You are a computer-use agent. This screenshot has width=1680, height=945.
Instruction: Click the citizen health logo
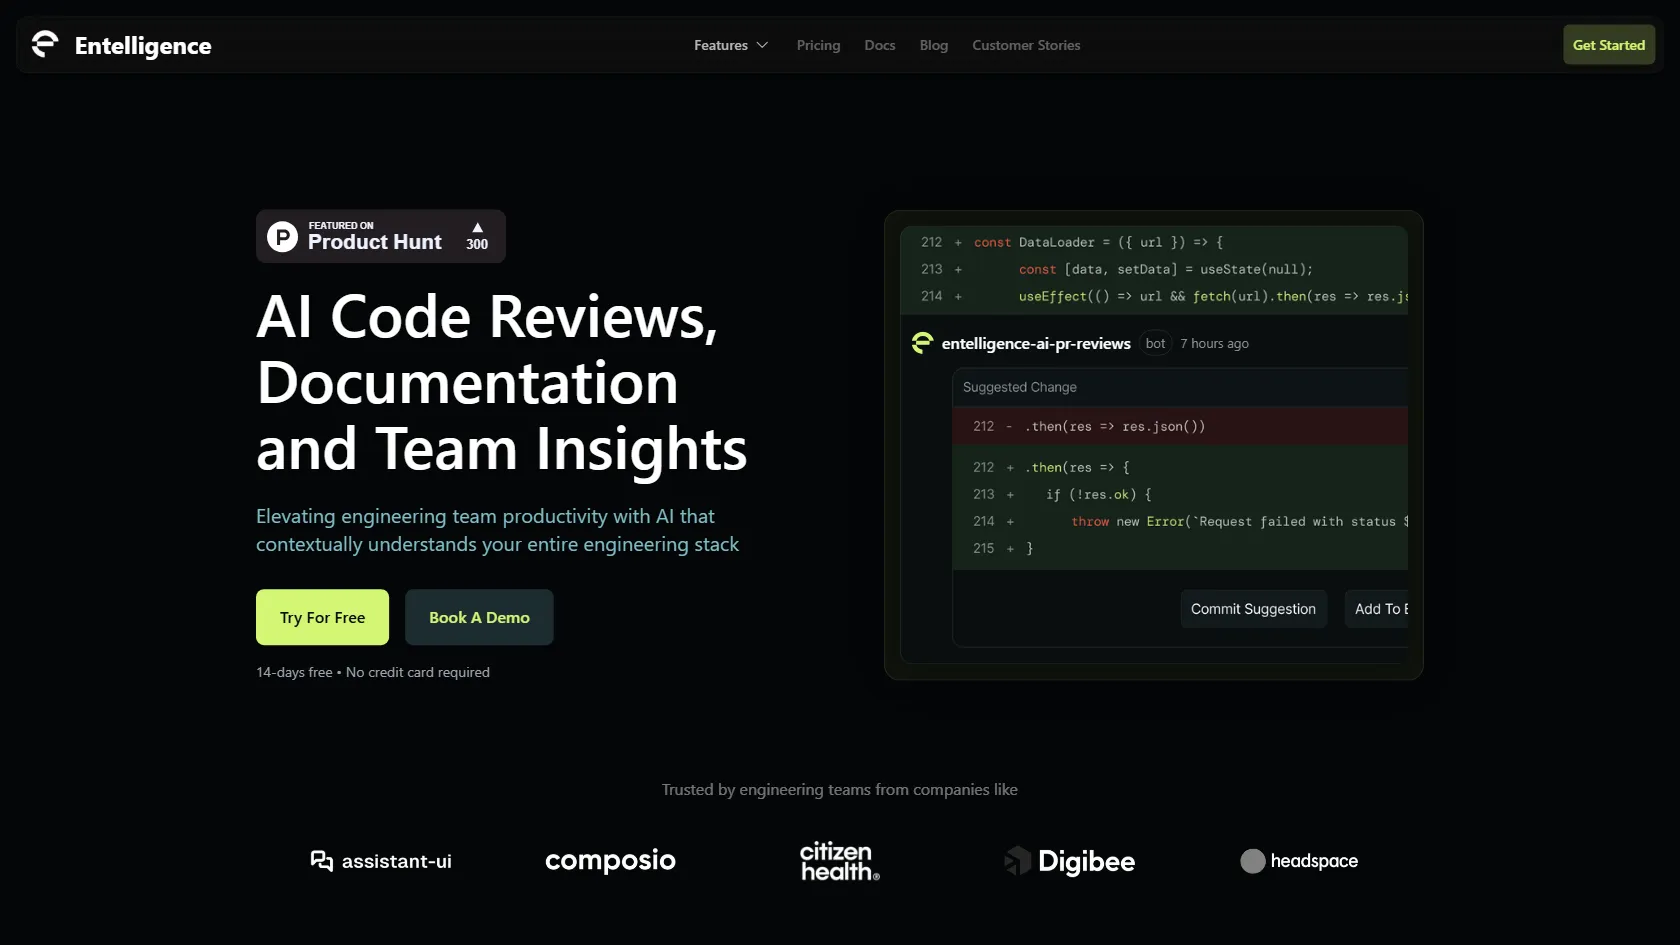840,861
